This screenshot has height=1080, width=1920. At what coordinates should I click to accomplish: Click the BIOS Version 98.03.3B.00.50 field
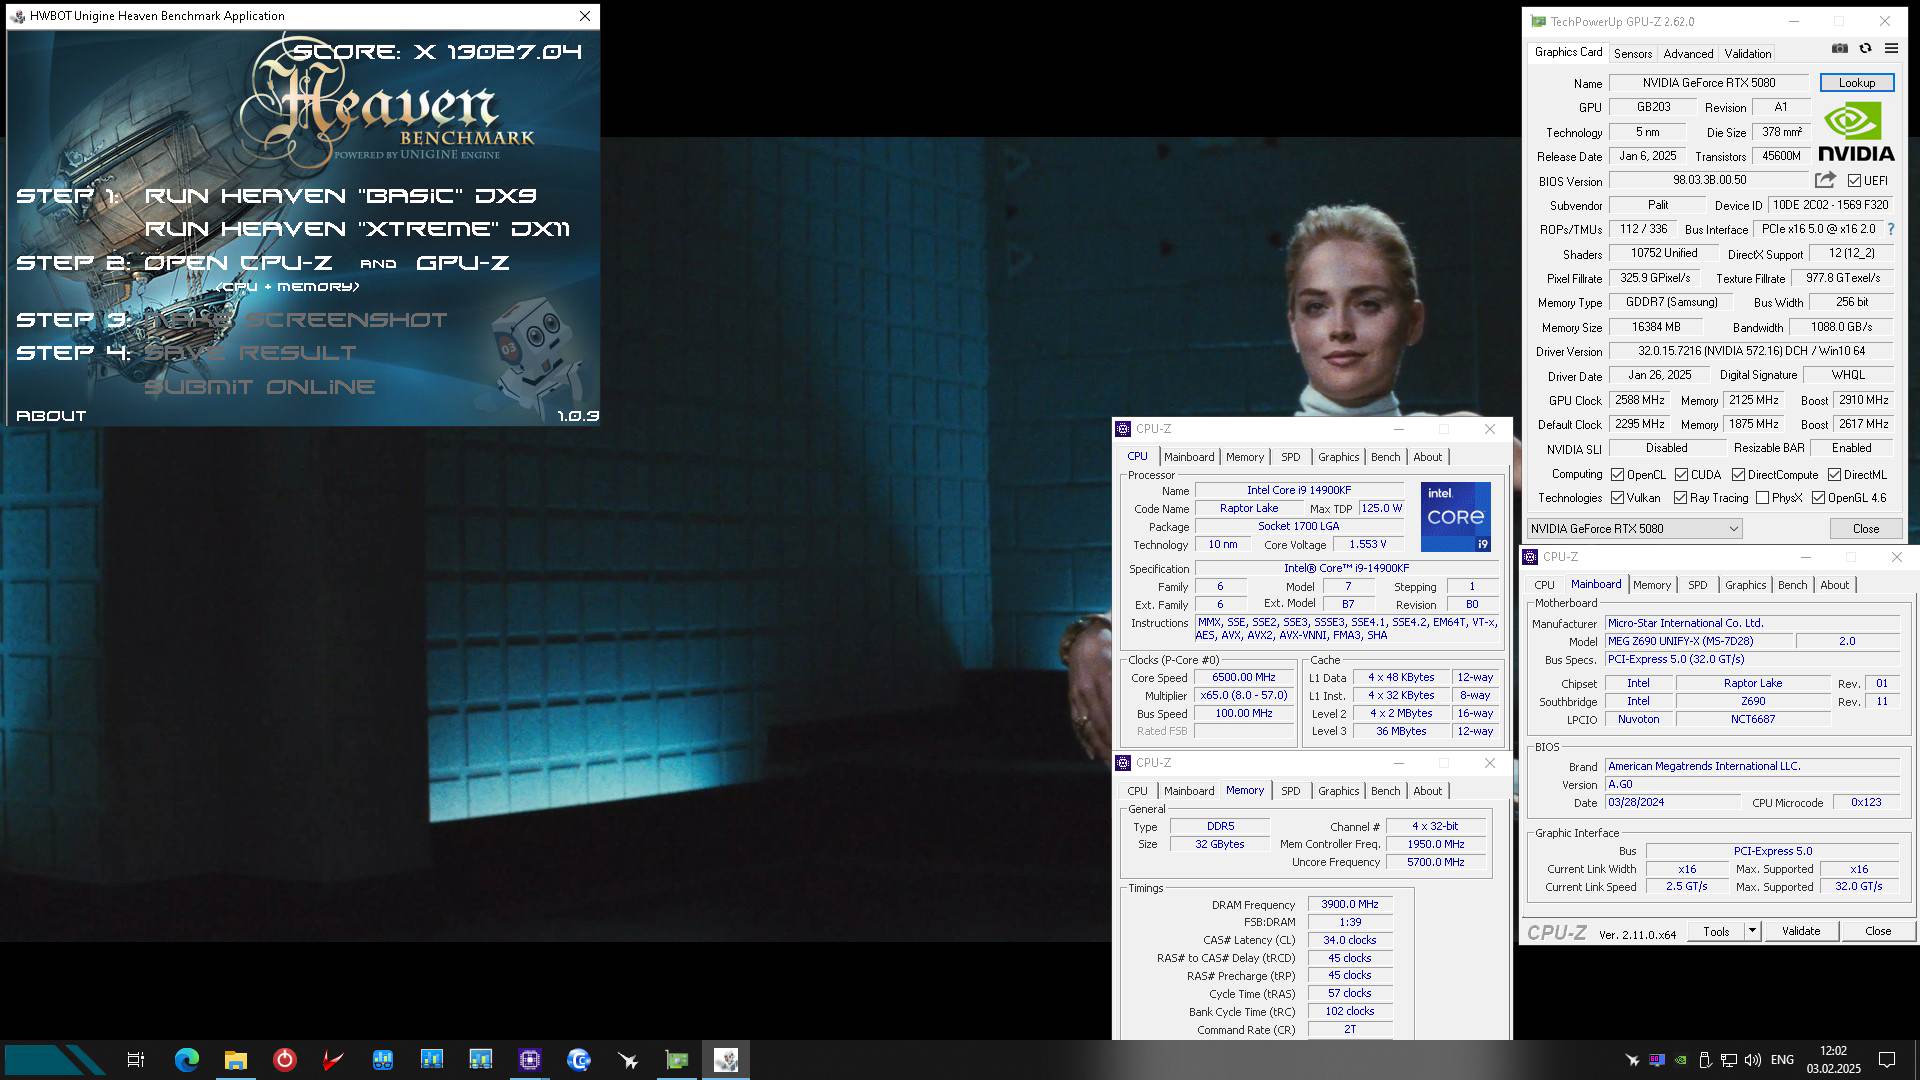click(x=1709, y=180)
